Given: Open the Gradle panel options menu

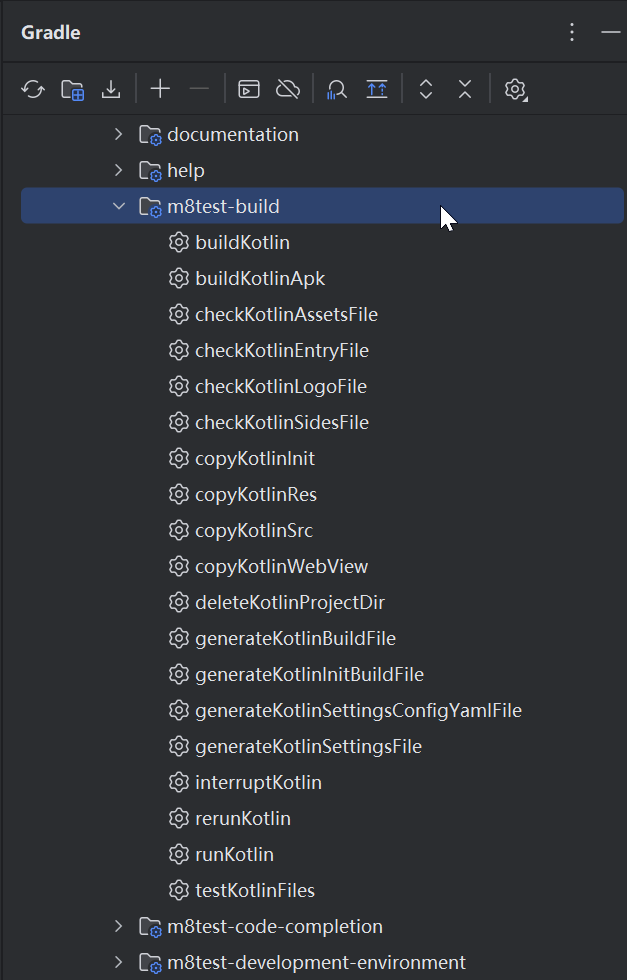Looking at the screenshot, I should (572, 32).
